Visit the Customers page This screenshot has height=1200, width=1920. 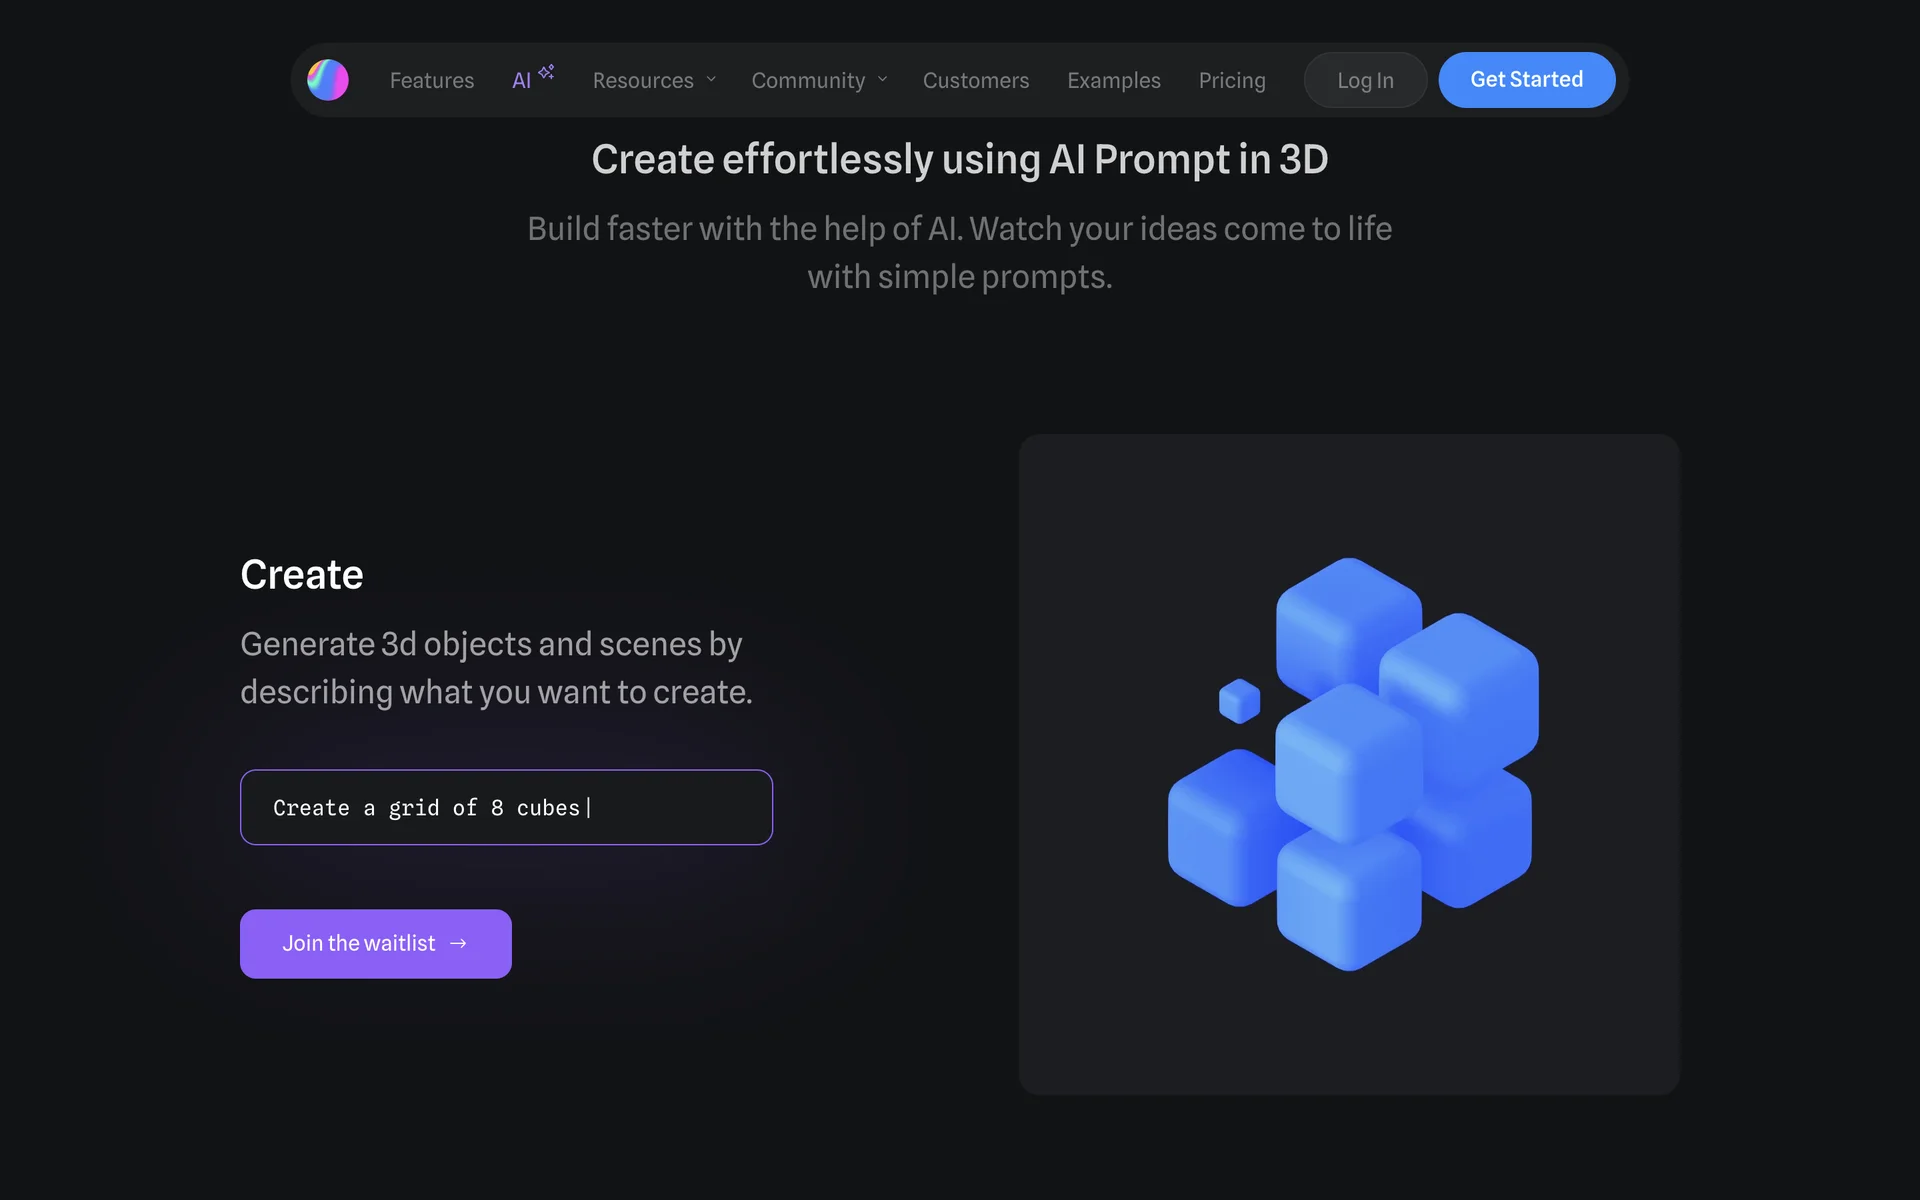coord(975,80)
